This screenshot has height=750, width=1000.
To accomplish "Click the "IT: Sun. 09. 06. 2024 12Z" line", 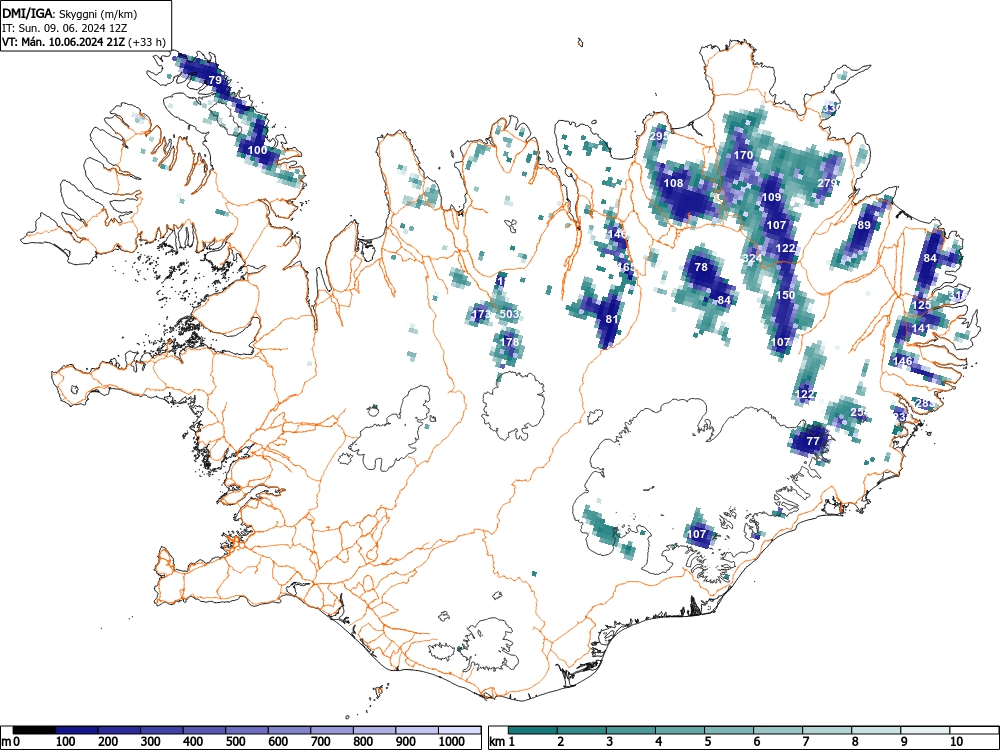I will (x=64, y=28).
